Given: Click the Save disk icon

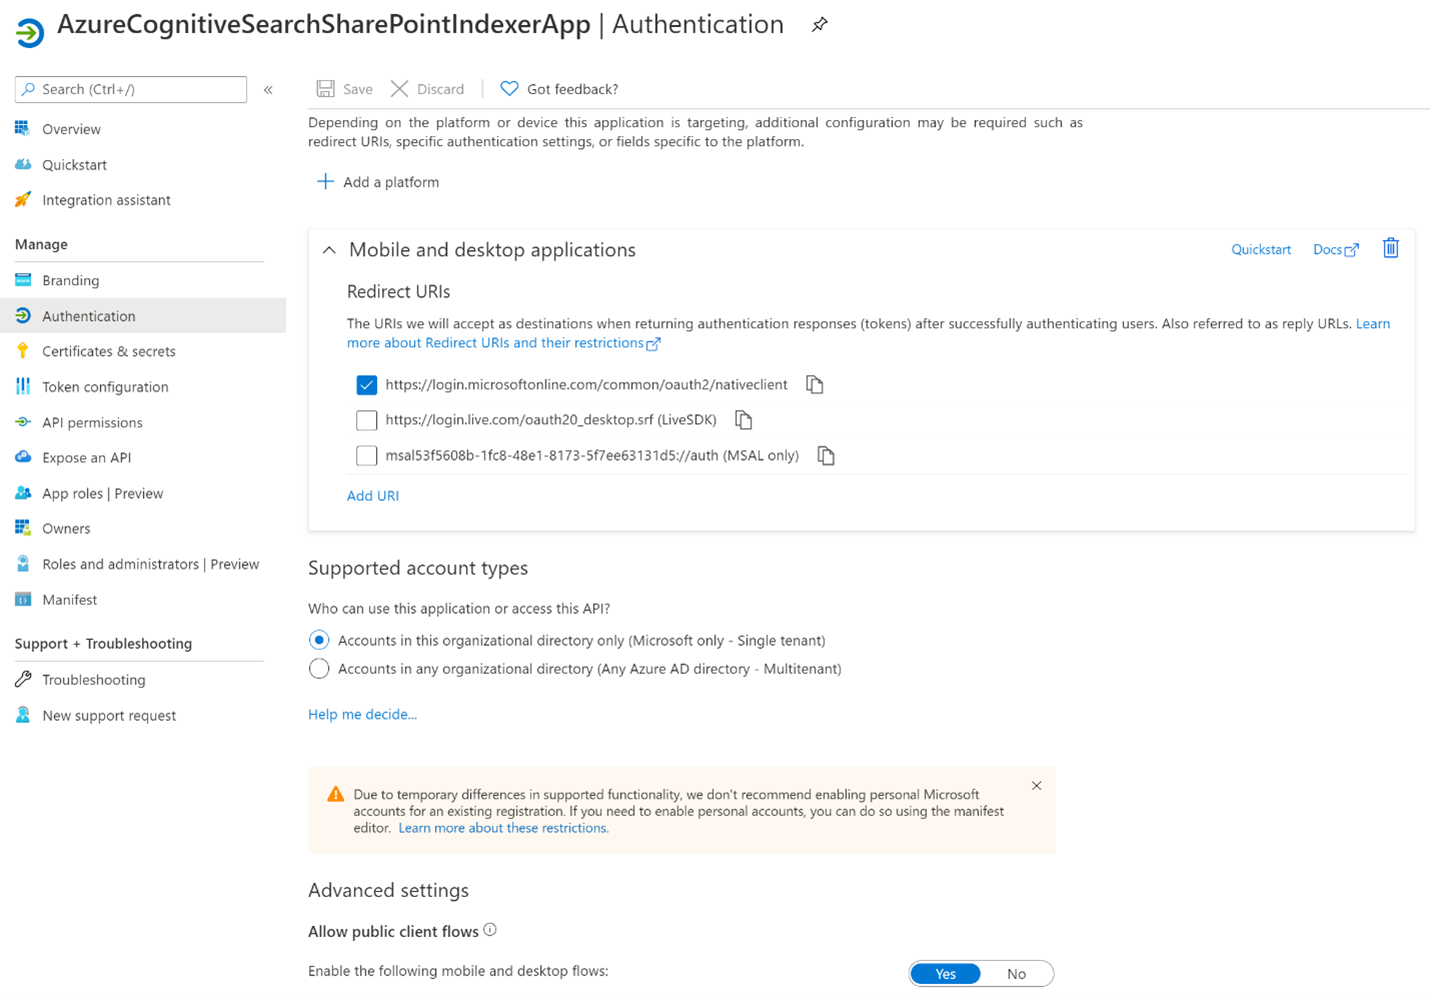Looking at the screenshot, I should point(326,89).
